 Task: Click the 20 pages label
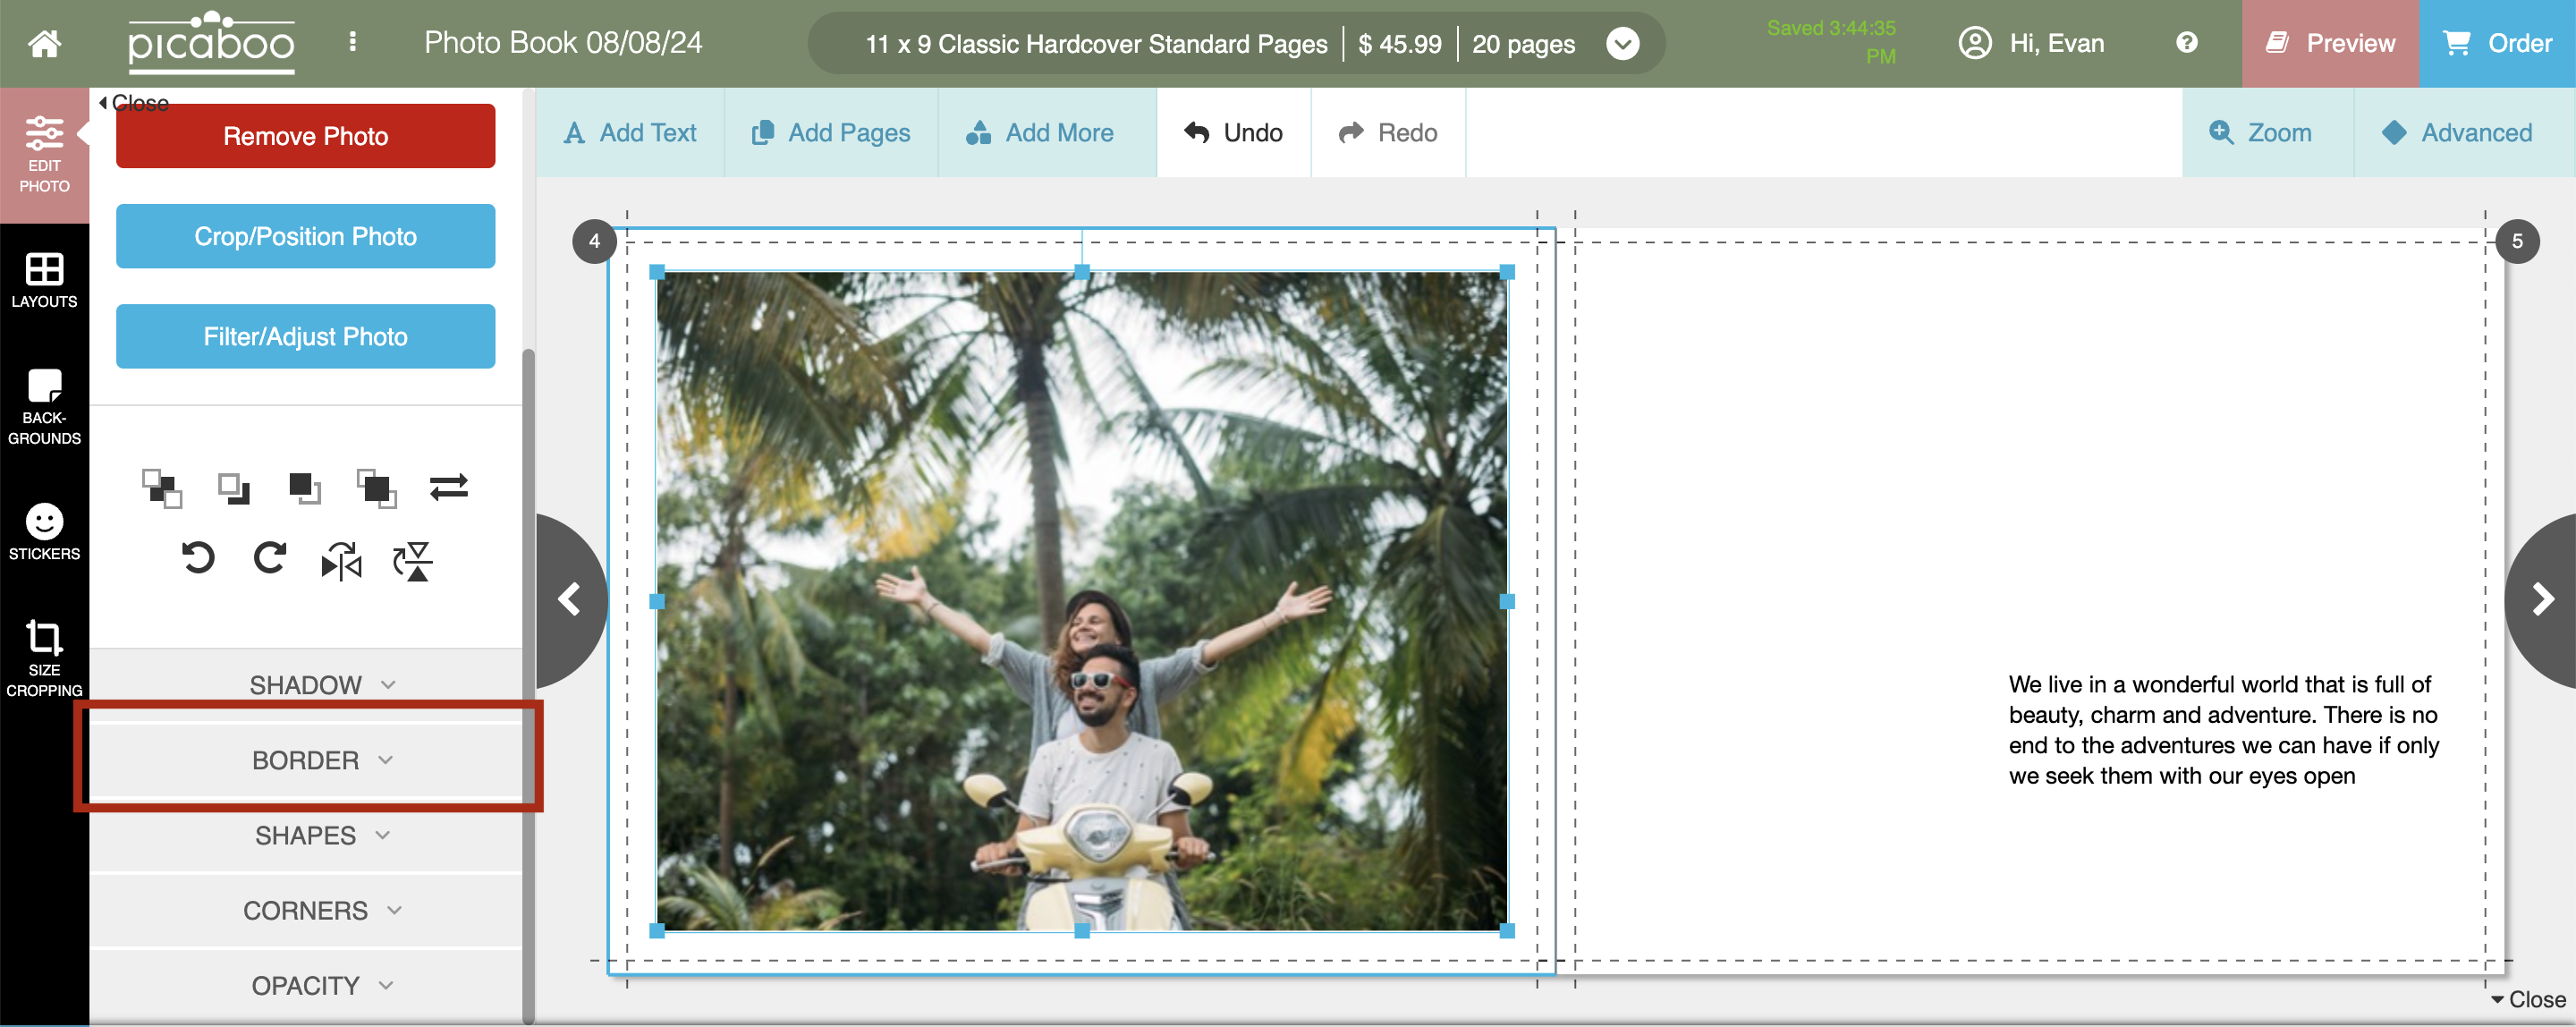point(1523,44)
